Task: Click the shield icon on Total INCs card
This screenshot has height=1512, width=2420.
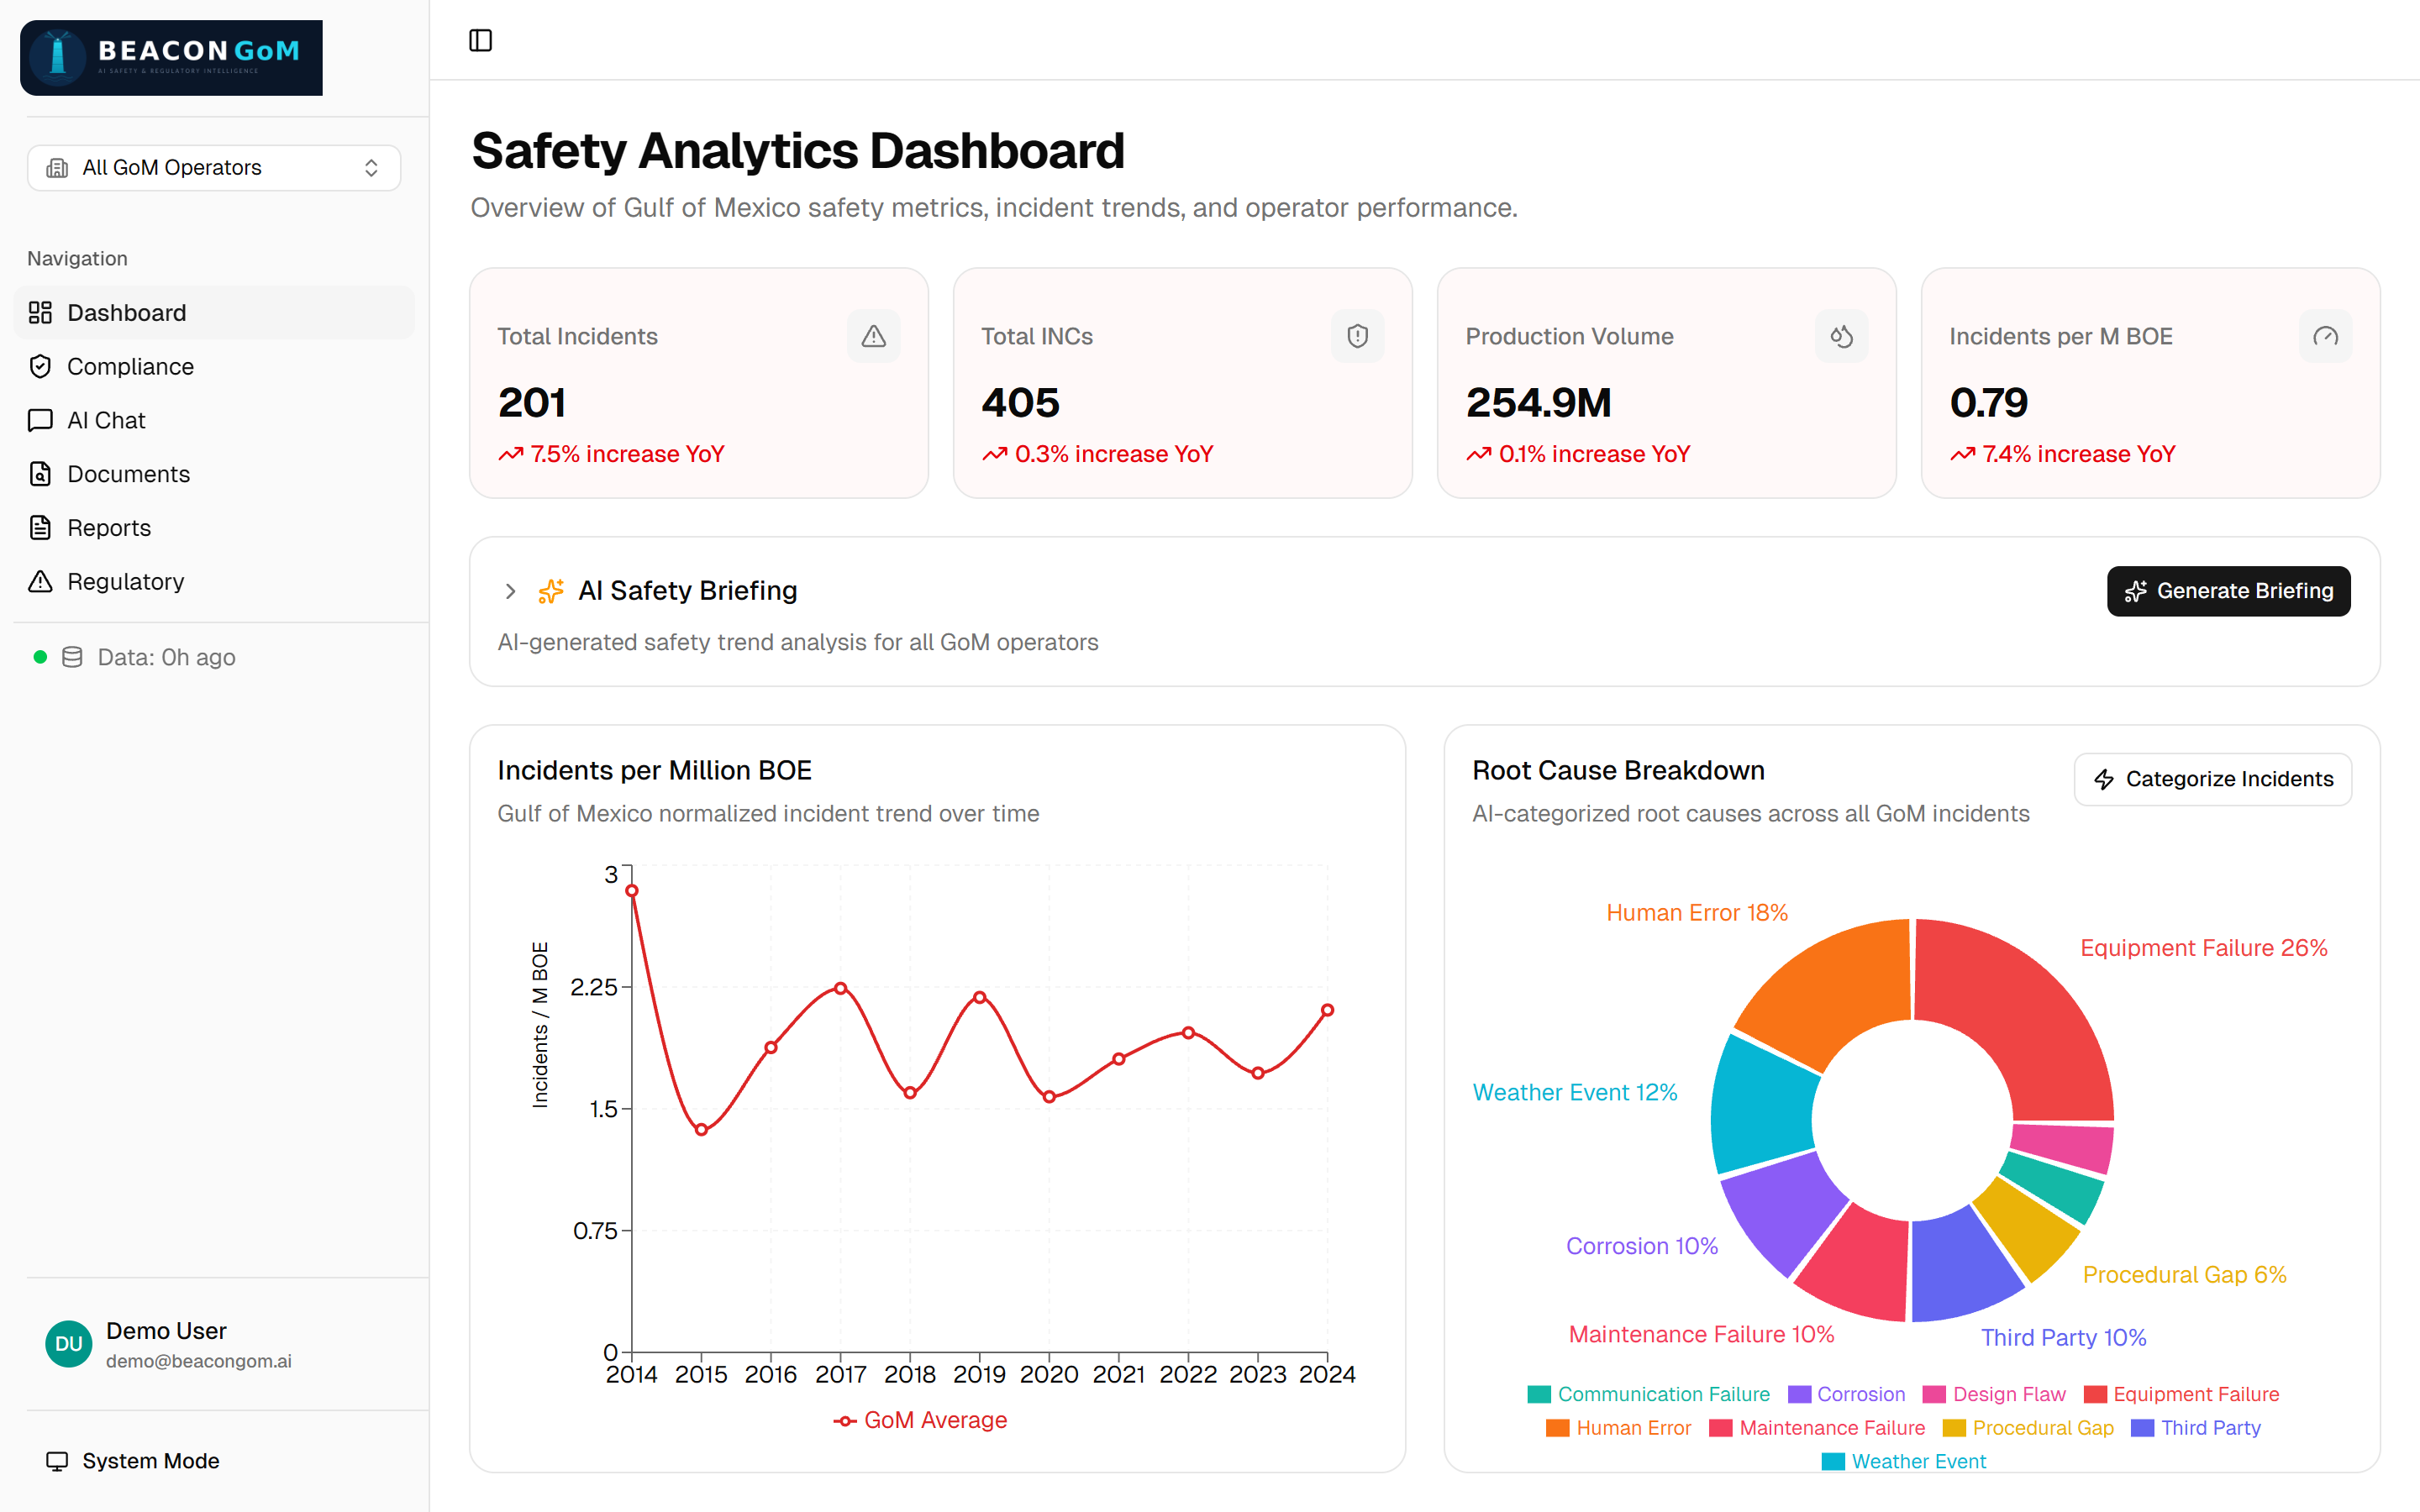Action: (1357, 336)
